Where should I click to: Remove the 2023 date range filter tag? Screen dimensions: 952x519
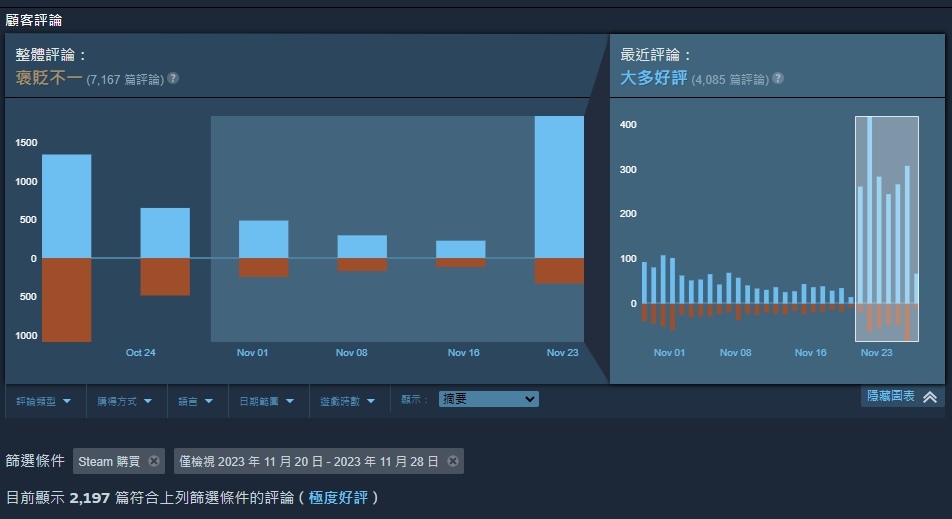point(453,461)
